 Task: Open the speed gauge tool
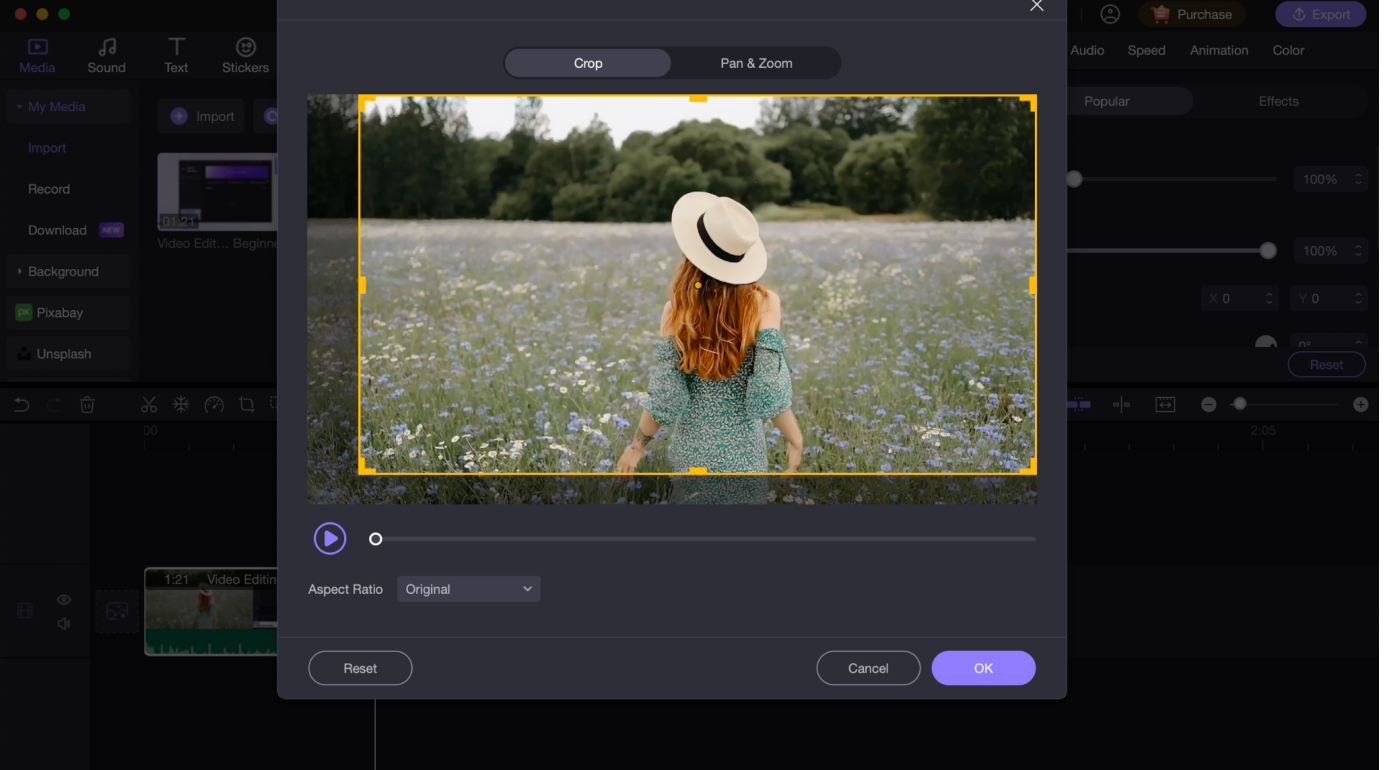tap(214, 405)
